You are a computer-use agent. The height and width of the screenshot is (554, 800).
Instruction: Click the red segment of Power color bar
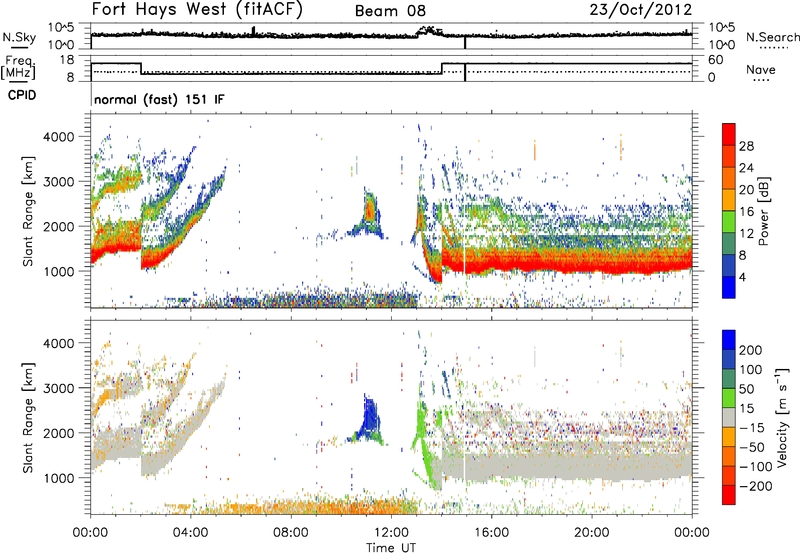pos(729,134)
